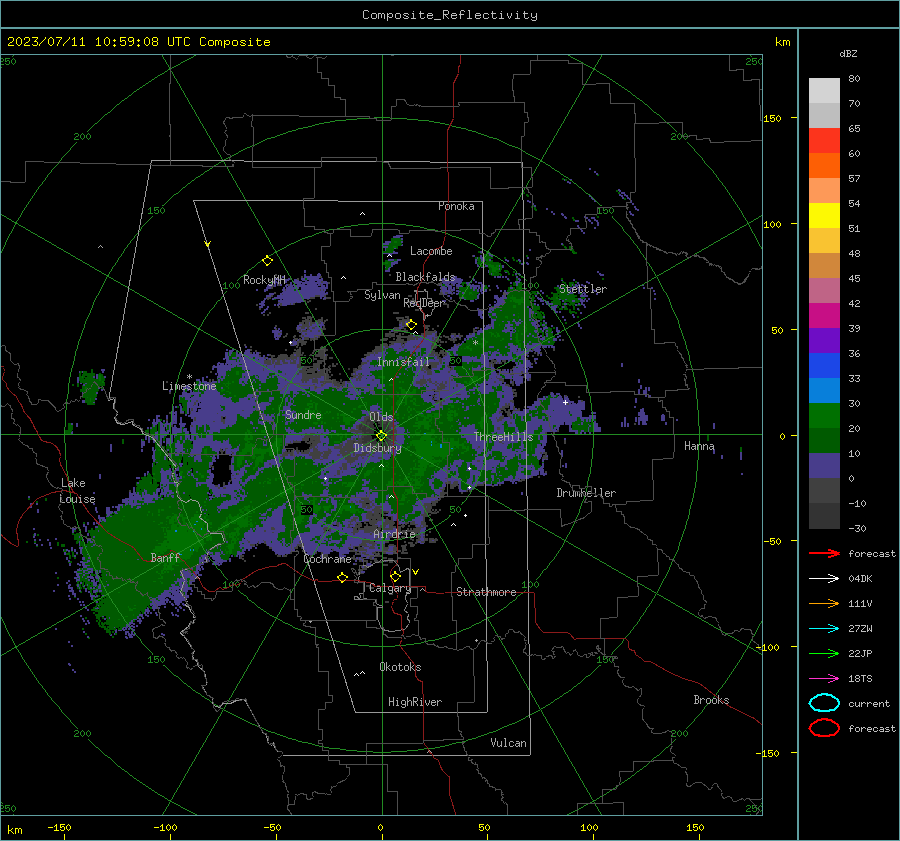Image resolution: width=900 pixels, height=841 pixels.
Task: Click the red 'forecast' ellipse symbol
Action: (824, 728)
